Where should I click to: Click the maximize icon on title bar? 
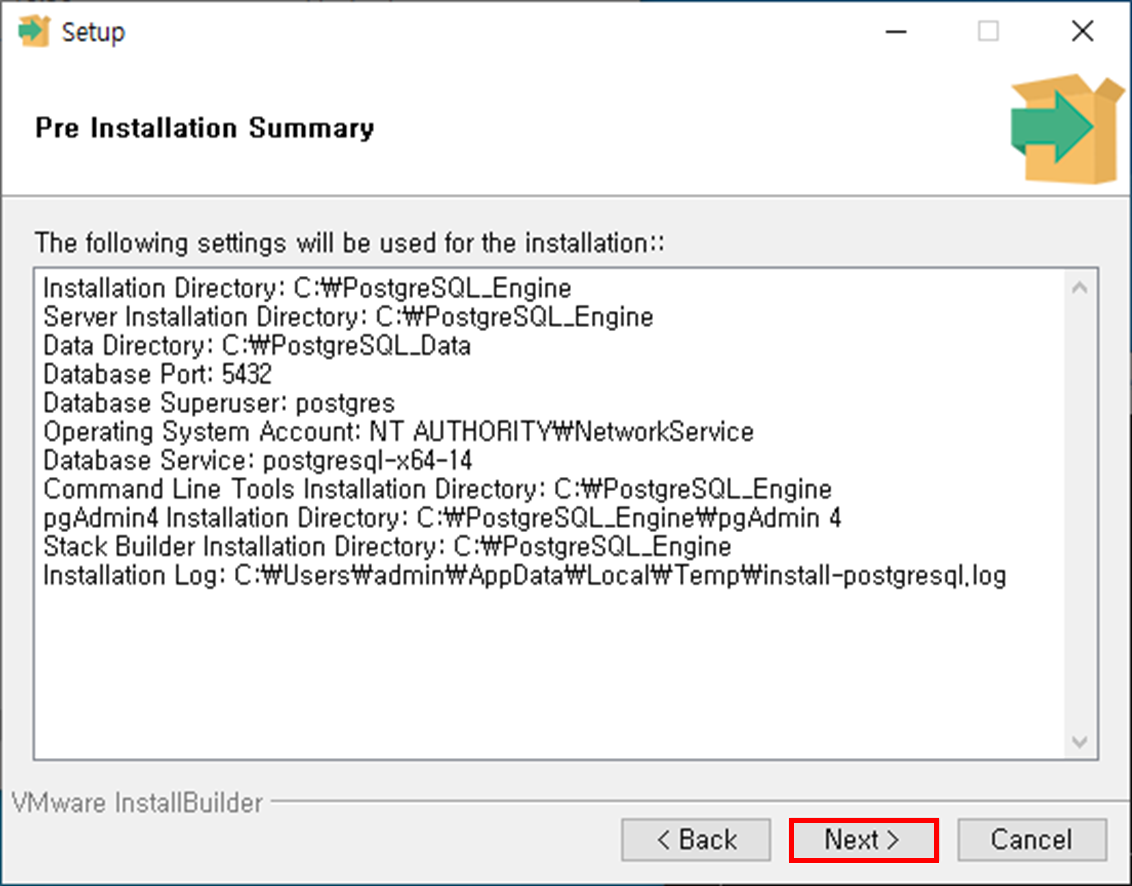[x=988, y=31]
